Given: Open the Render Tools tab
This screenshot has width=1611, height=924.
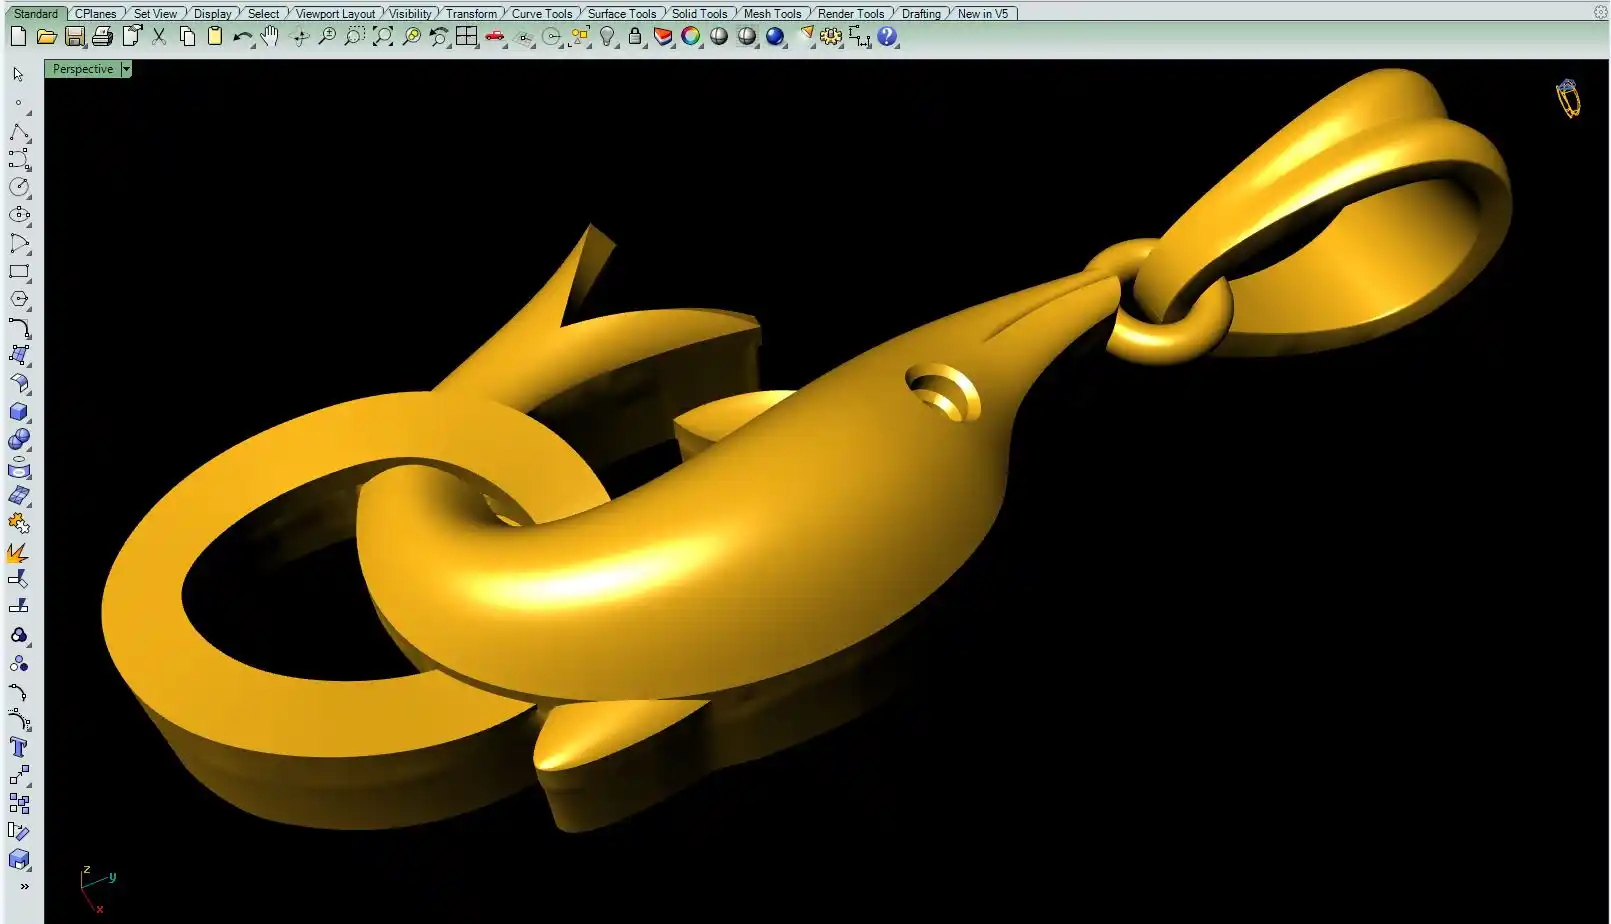Looking at the screenshot, I should coord(850,13).
